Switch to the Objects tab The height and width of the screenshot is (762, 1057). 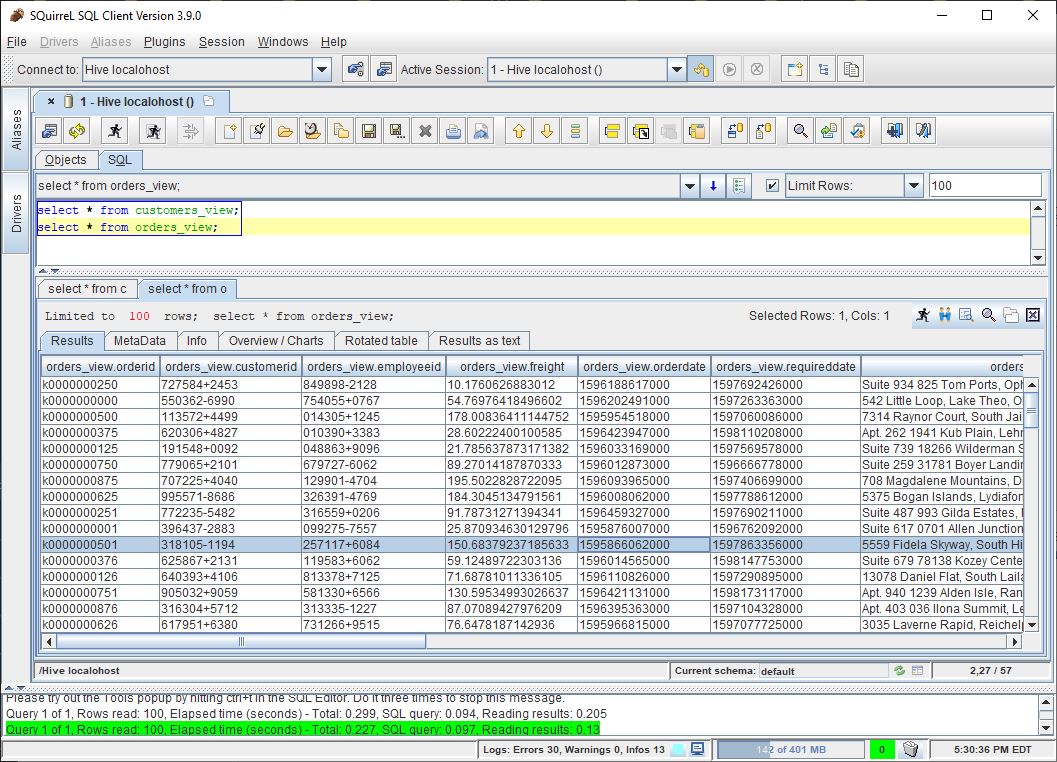[65, 160]
